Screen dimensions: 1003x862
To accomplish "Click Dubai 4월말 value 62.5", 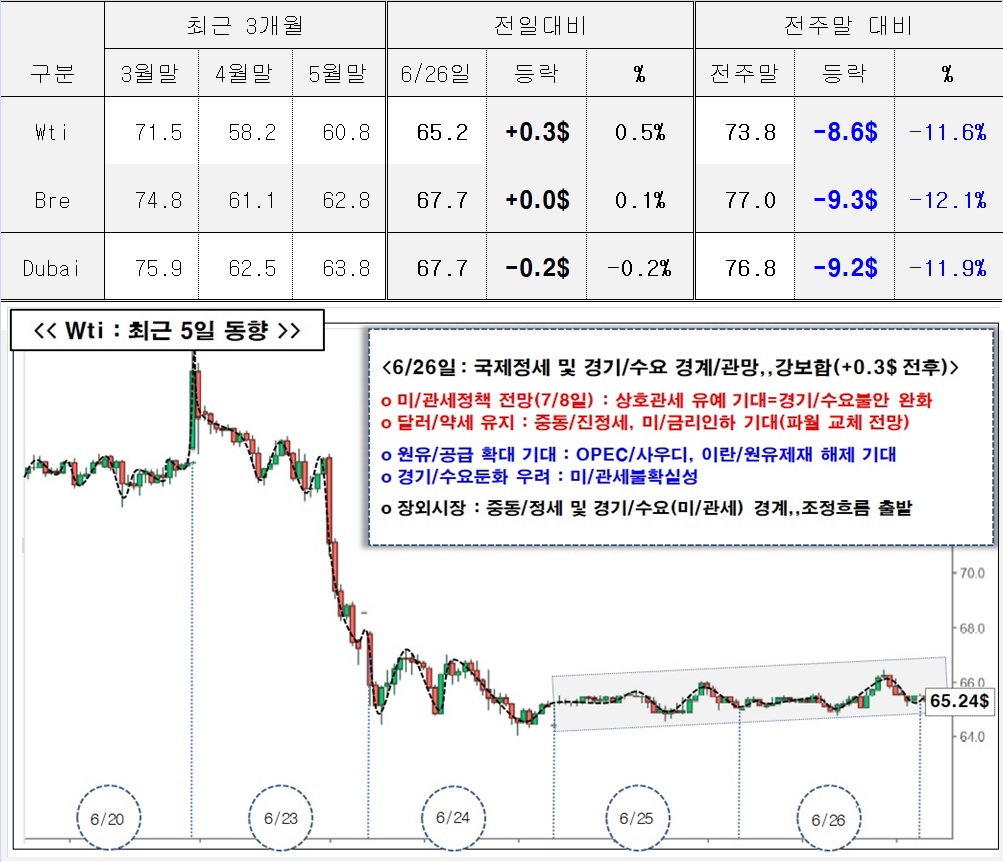I will pyautogui.click(x=252, y=268).
